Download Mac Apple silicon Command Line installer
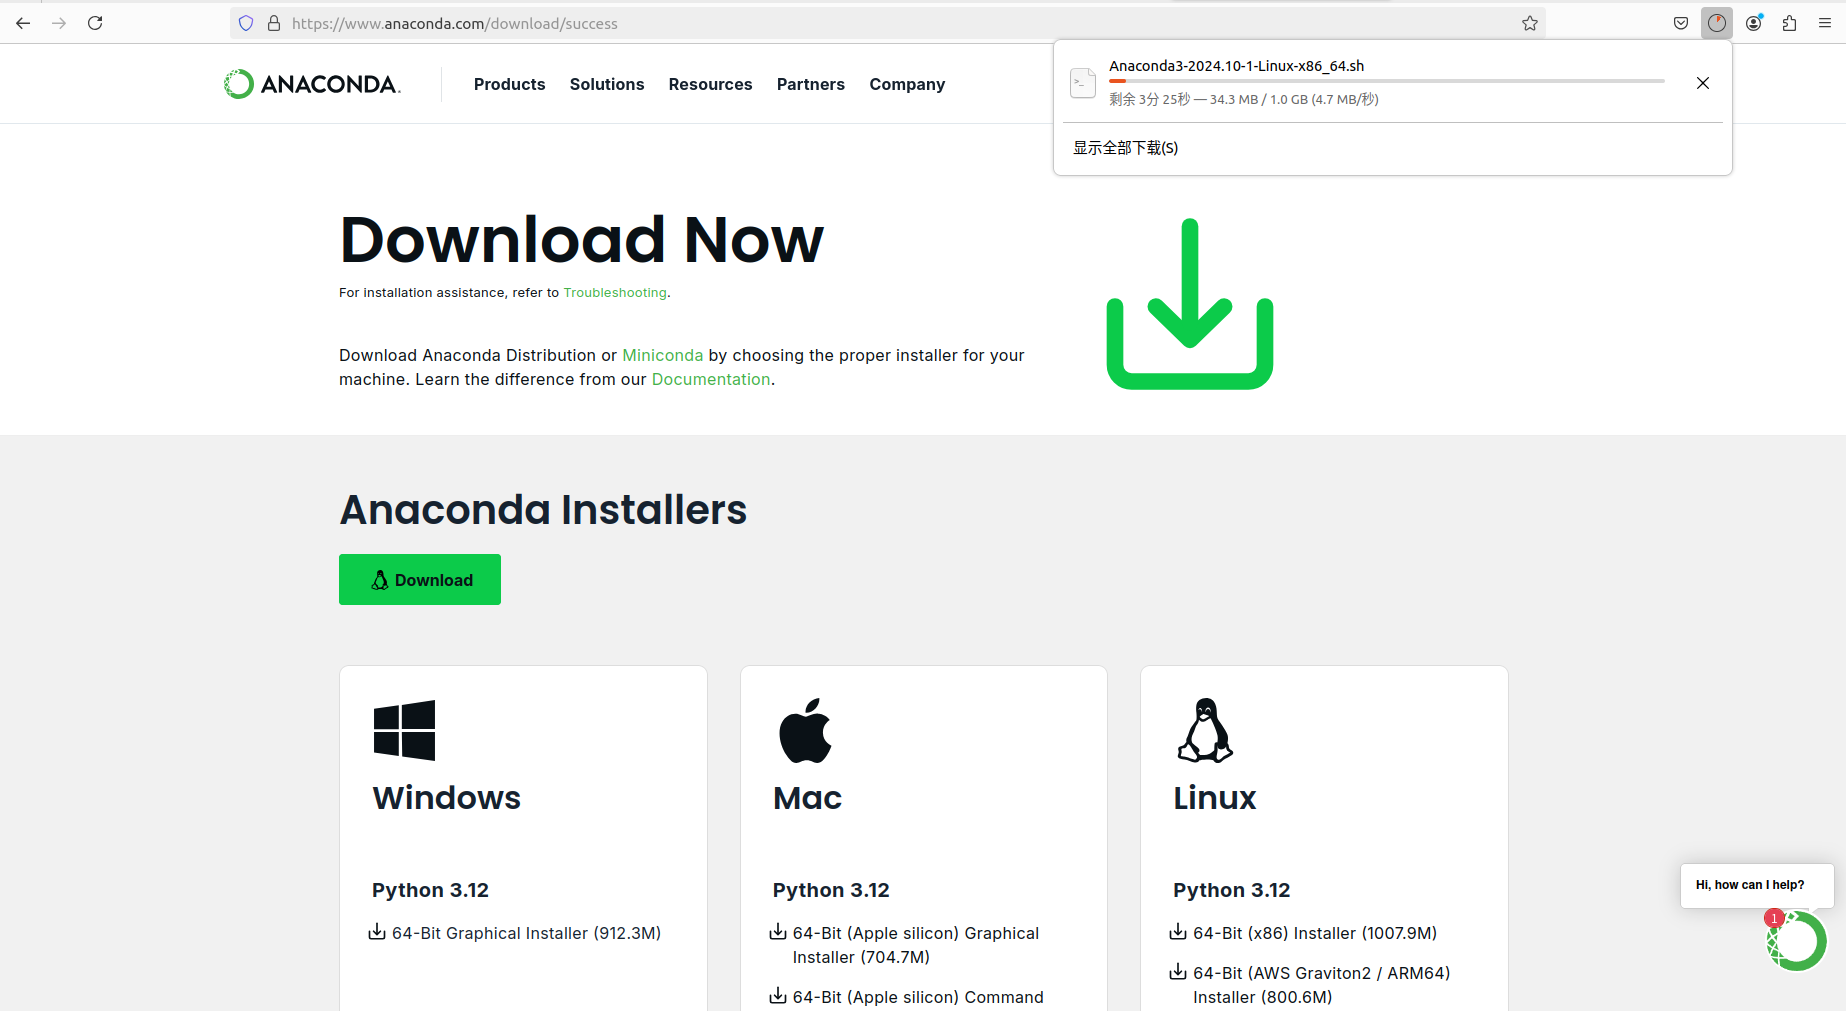The image size is (1846, 1011). pyautogui.click(x=918, y=997)
